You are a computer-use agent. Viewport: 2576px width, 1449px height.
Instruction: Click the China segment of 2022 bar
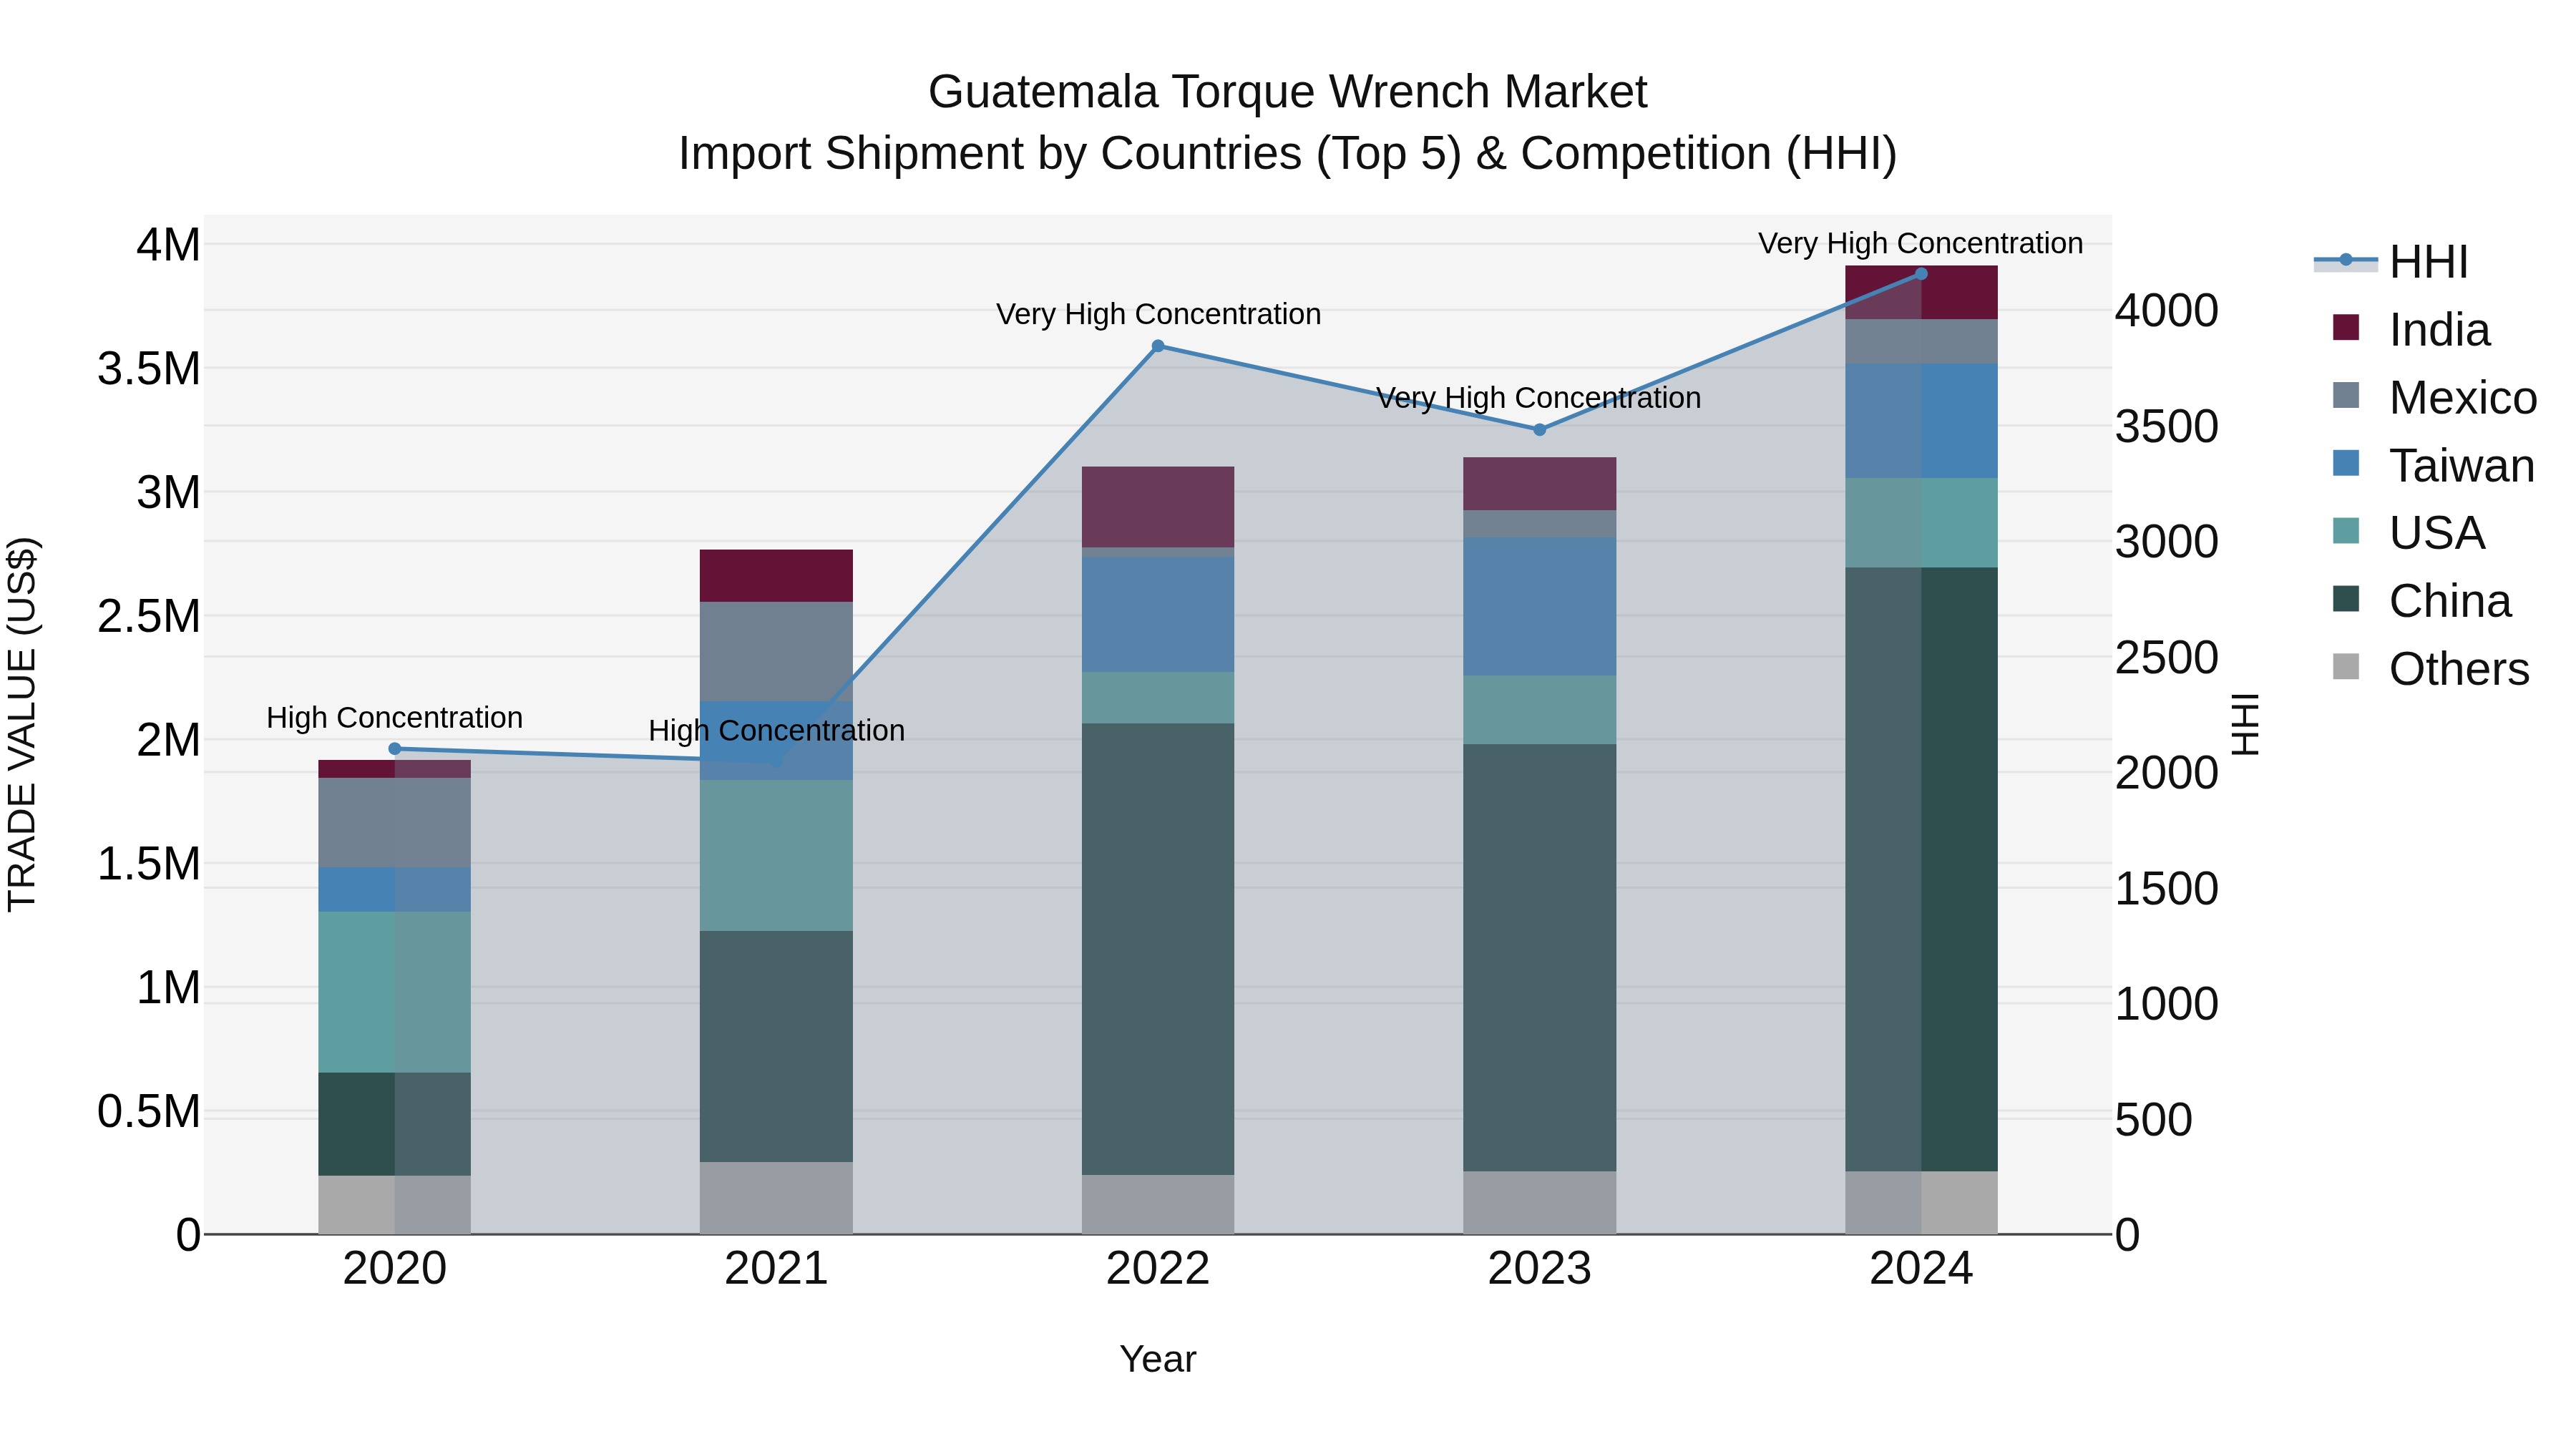tap(1158, 949)
